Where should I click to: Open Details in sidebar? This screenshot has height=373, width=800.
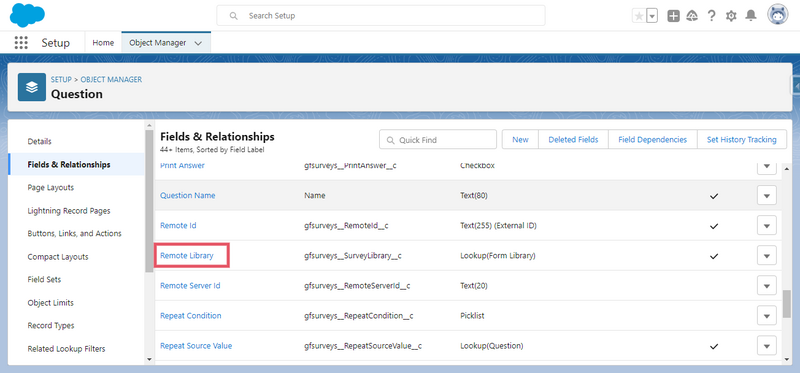click(x=39, y=141)
